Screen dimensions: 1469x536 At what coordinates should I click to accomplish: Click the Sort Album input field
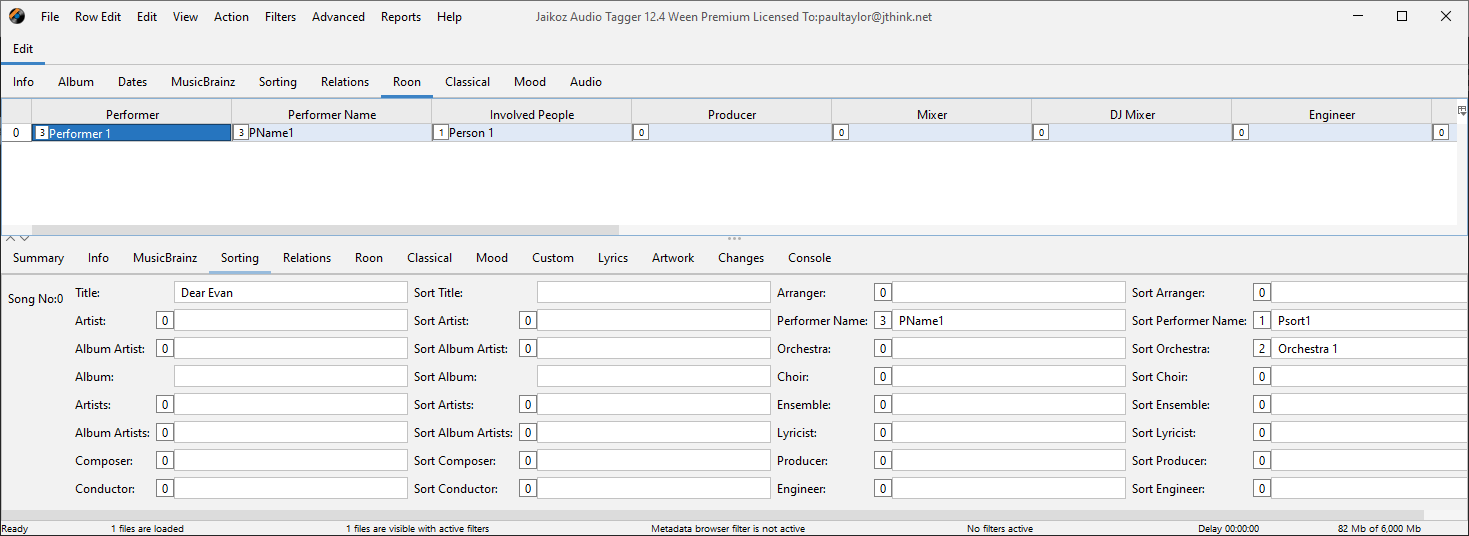pos(653,377)
